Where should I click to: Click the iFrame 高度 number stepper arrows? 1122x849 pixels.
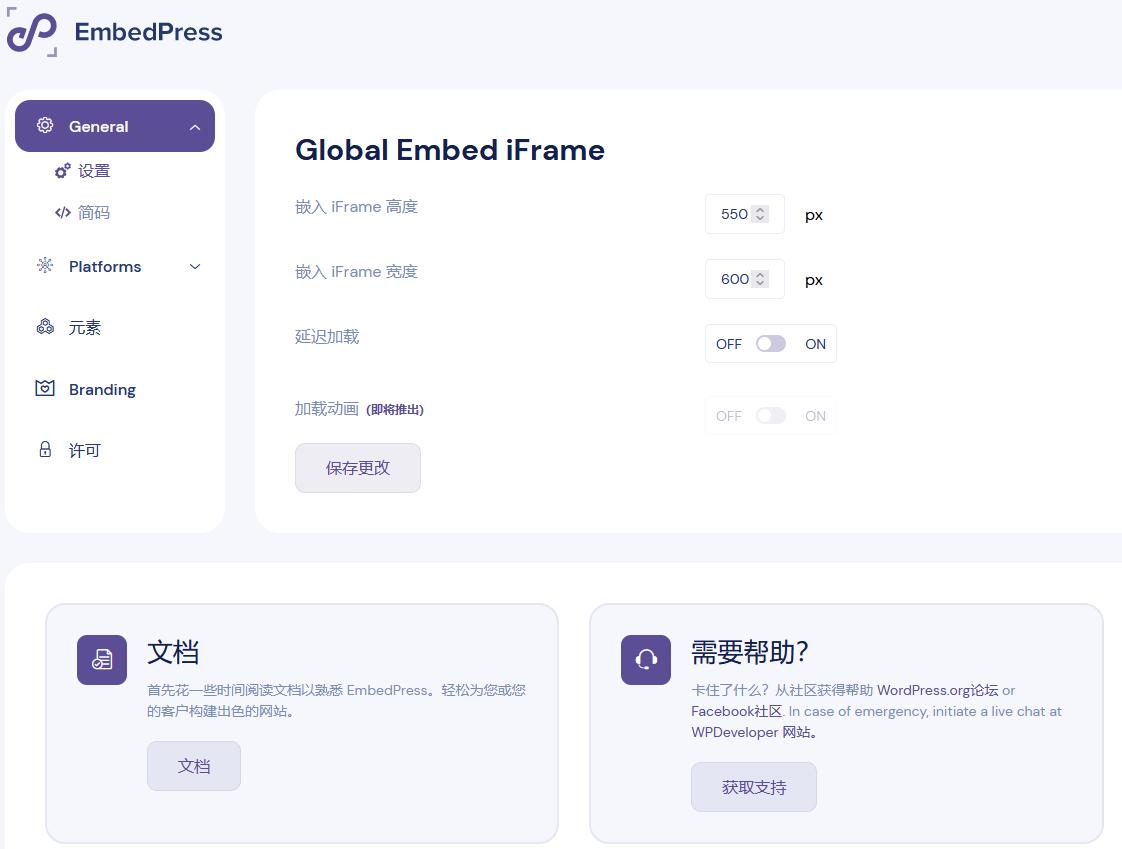tap(760, 214)
